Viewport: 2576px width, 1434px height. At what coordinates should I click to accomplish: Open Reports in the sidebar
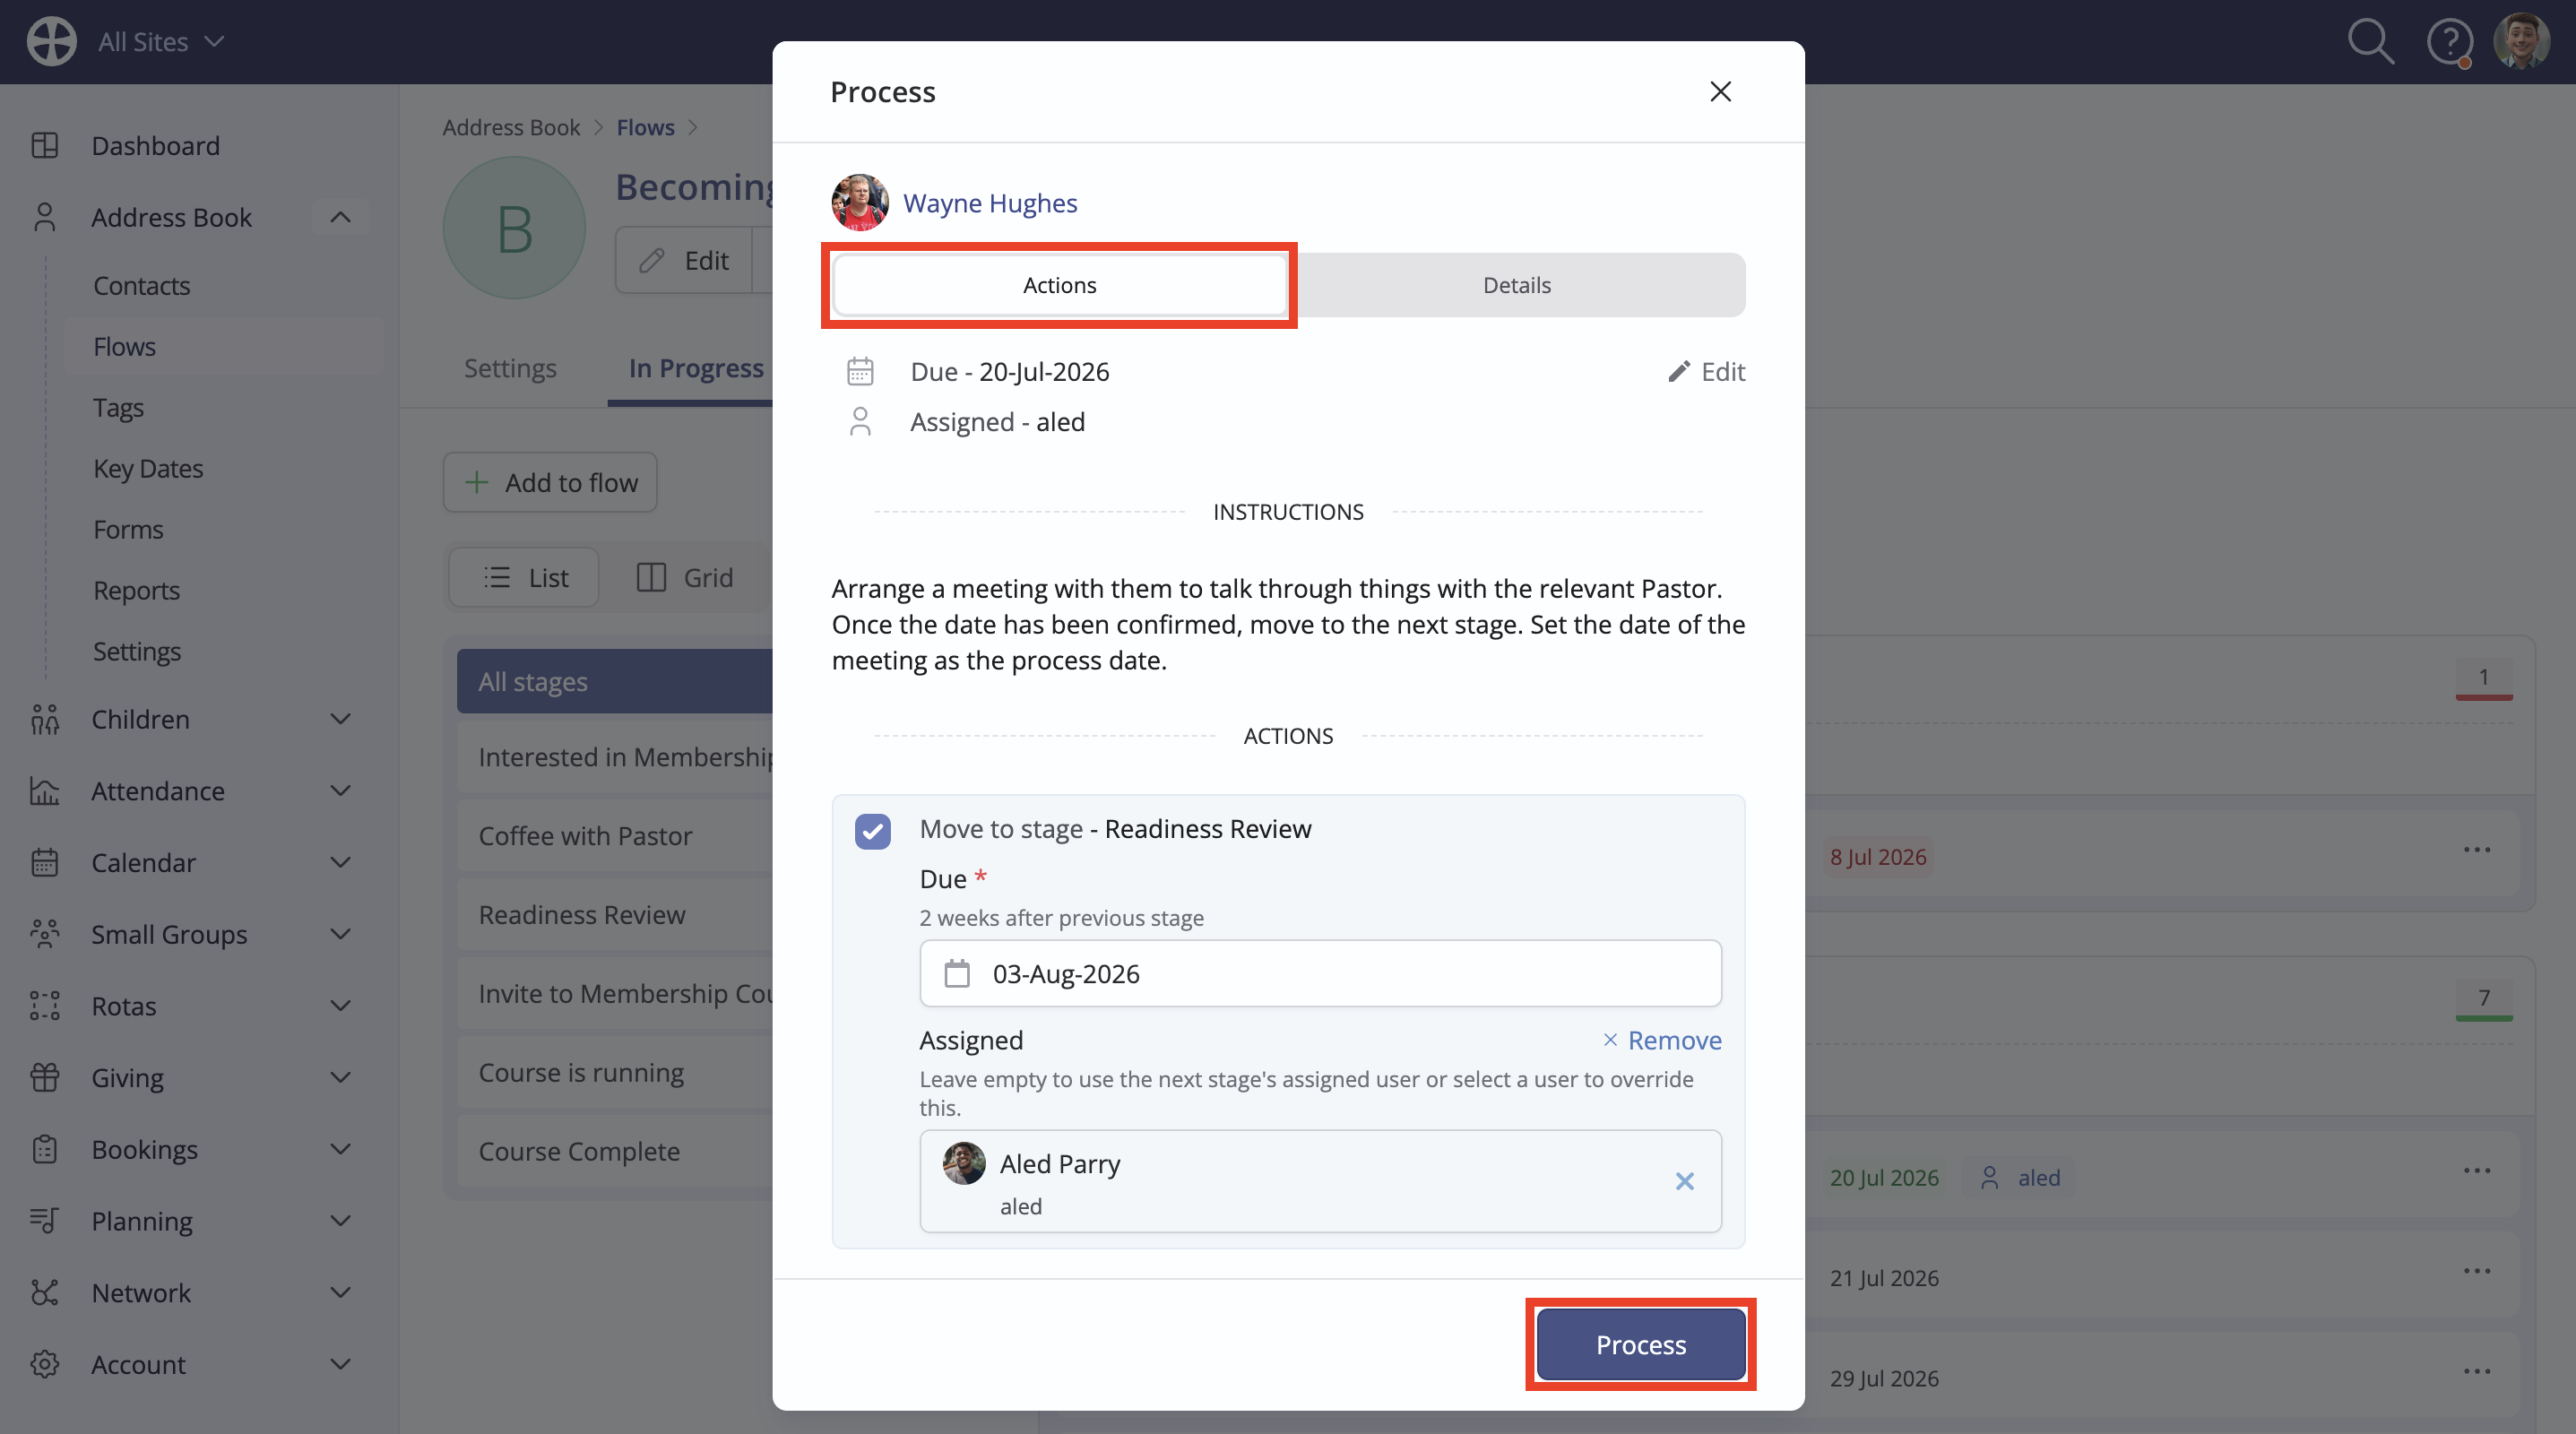136,590
